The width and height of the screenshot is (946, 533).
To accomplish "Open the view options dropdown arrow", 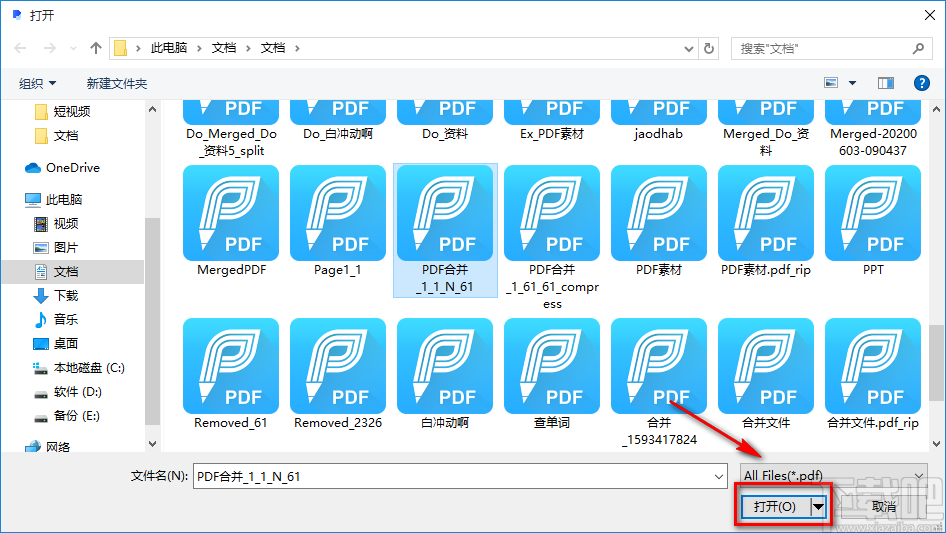I will [x=852, y=83].
